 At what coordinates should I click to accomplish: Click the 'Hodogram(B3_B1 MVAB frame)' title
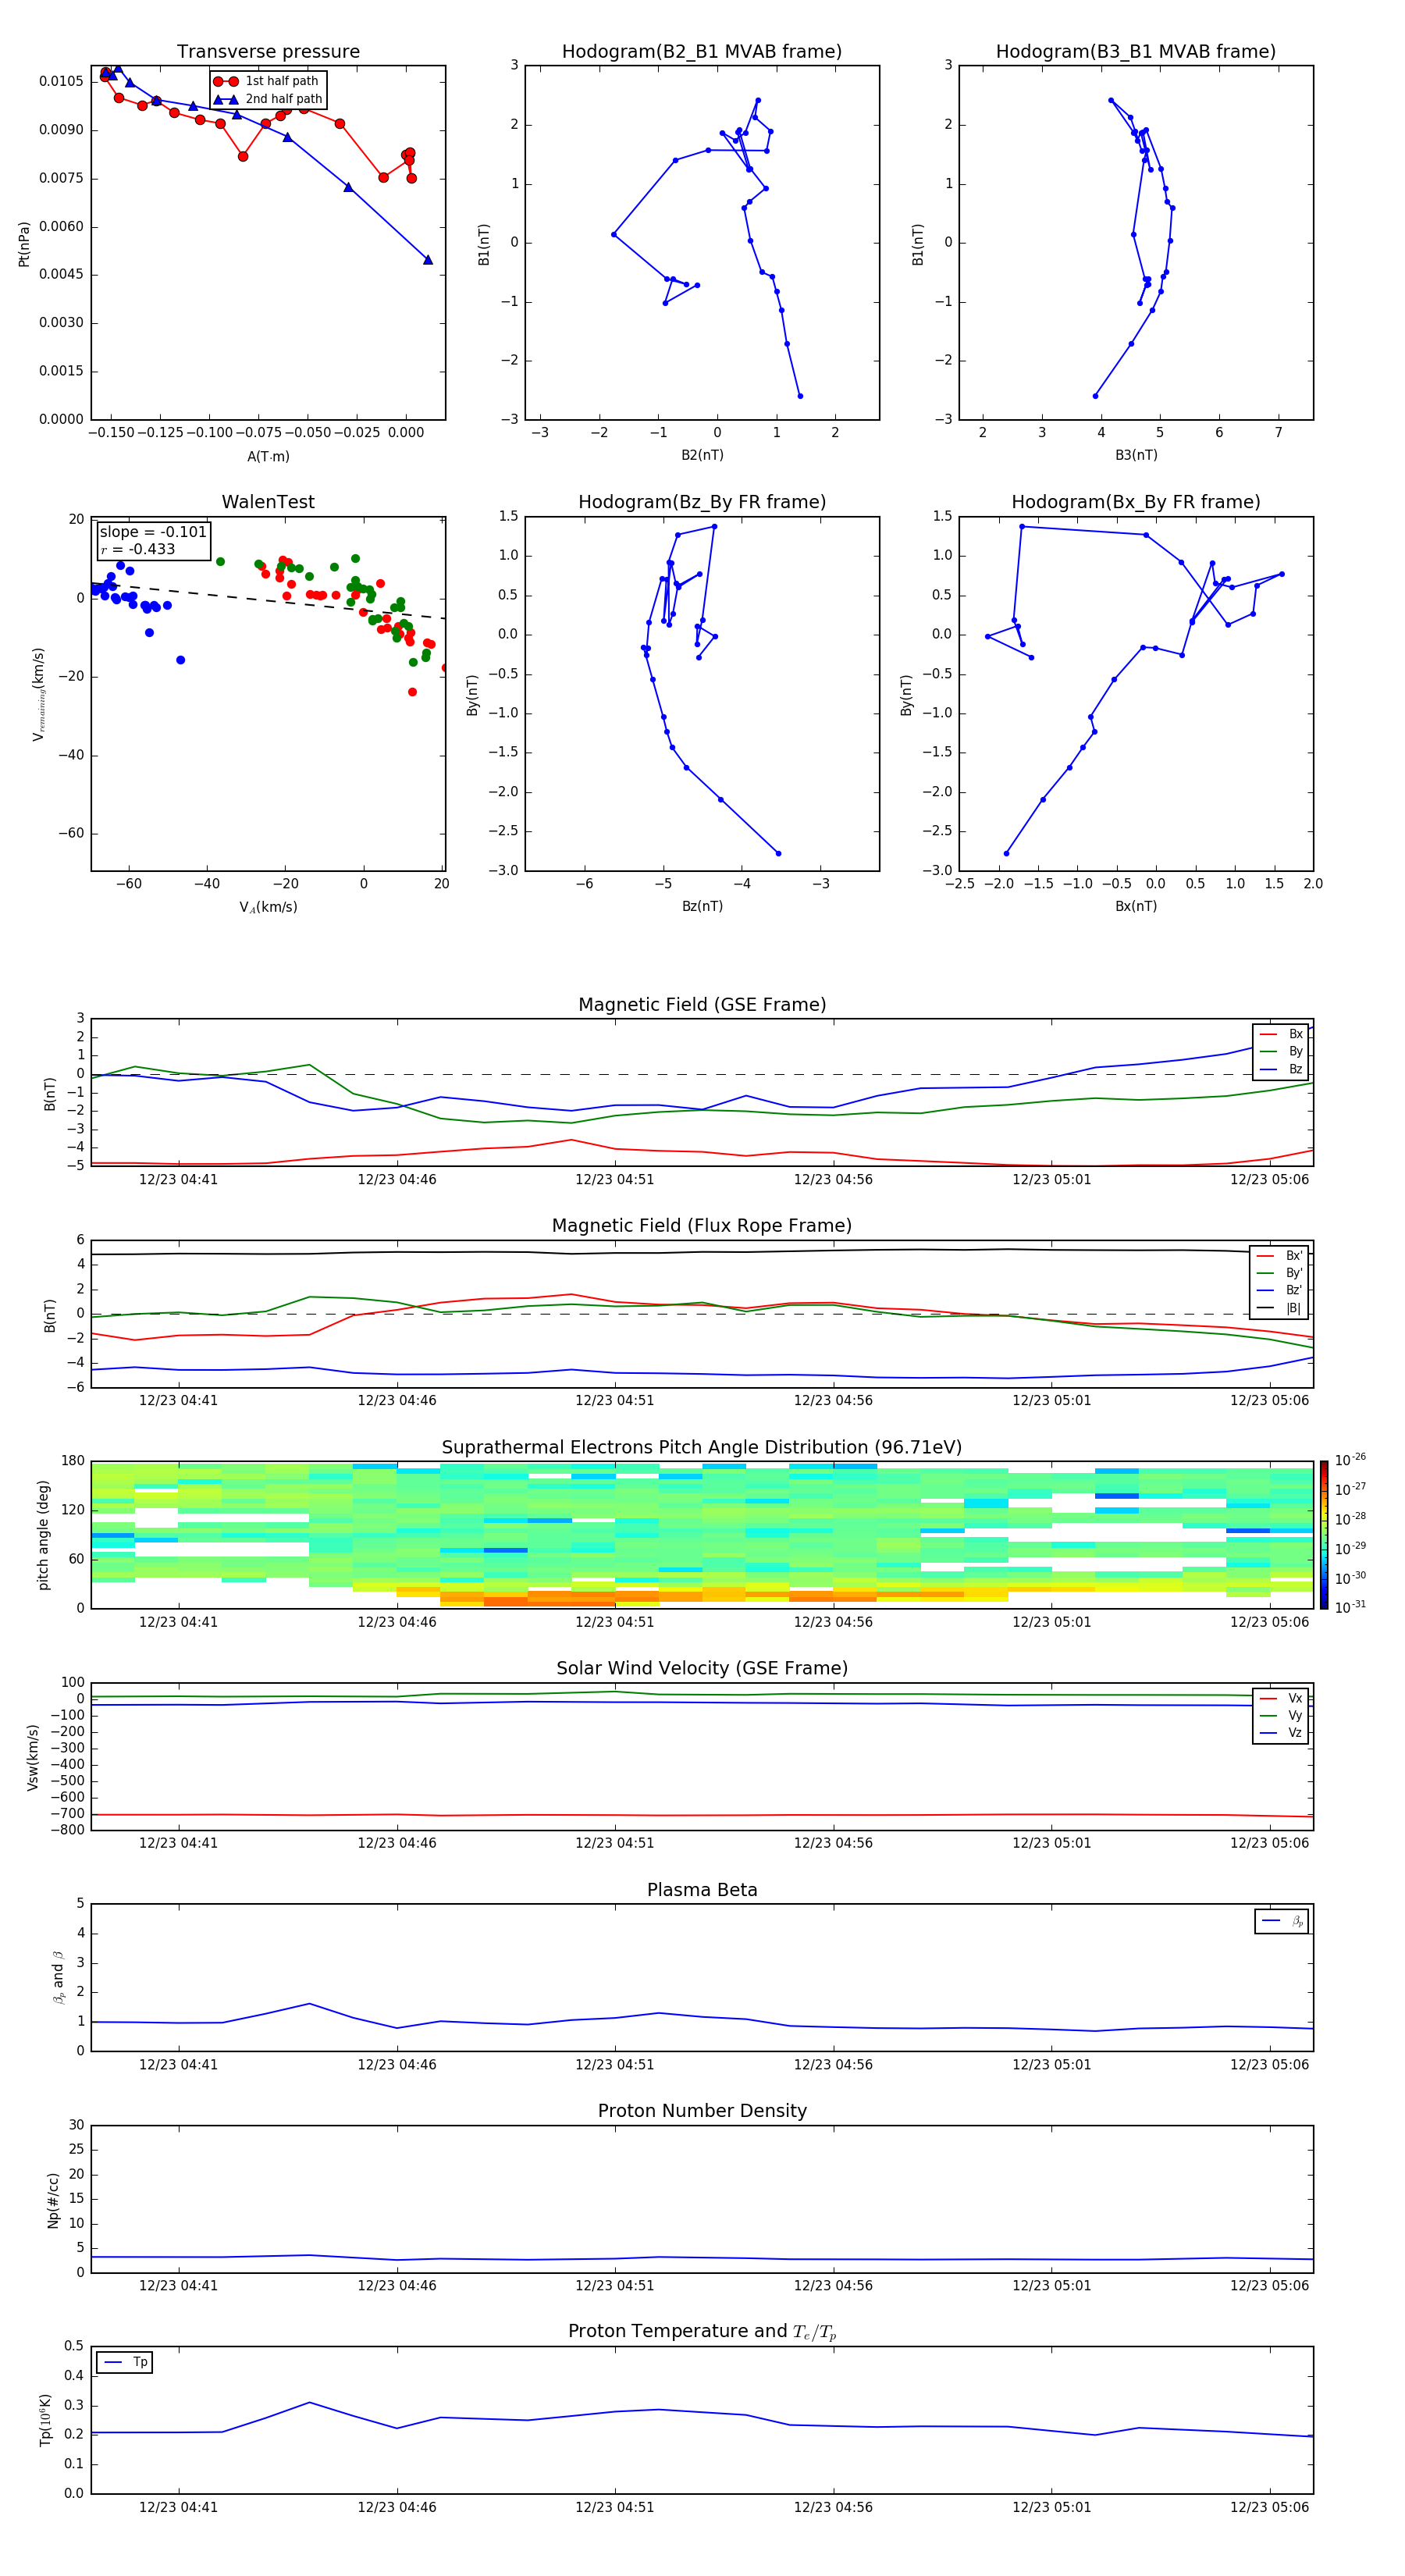[x=1136, y=52]
